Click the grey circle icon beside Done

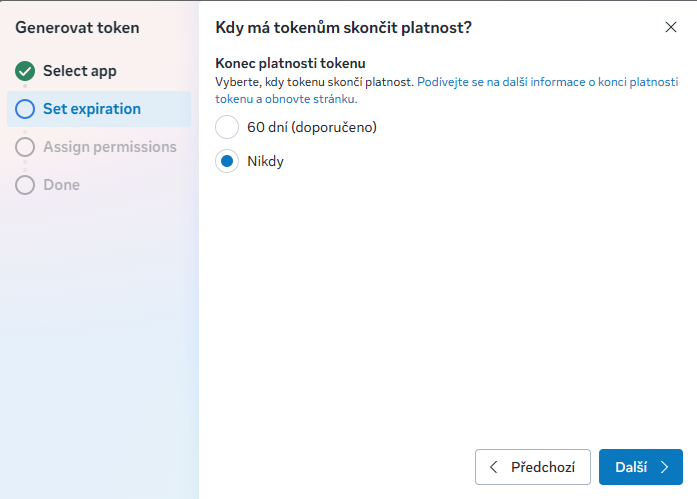[x=25, y=185]
